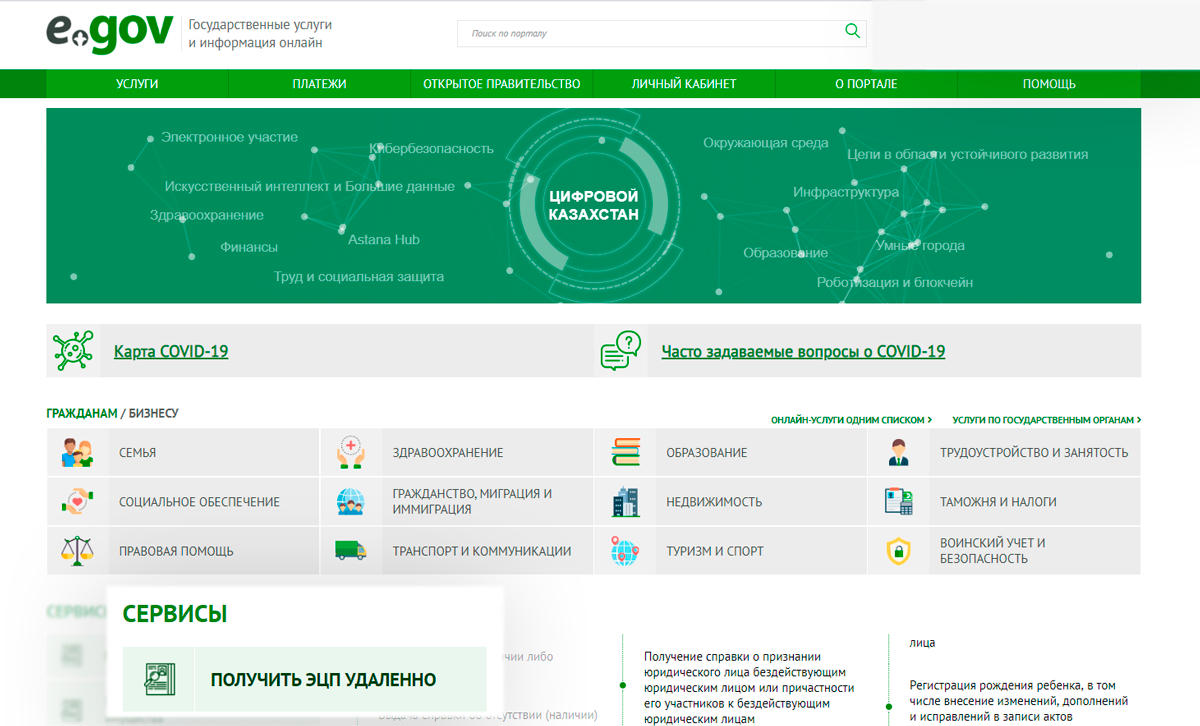
Task: Click Электронное участие banner text
Action: 229,137
